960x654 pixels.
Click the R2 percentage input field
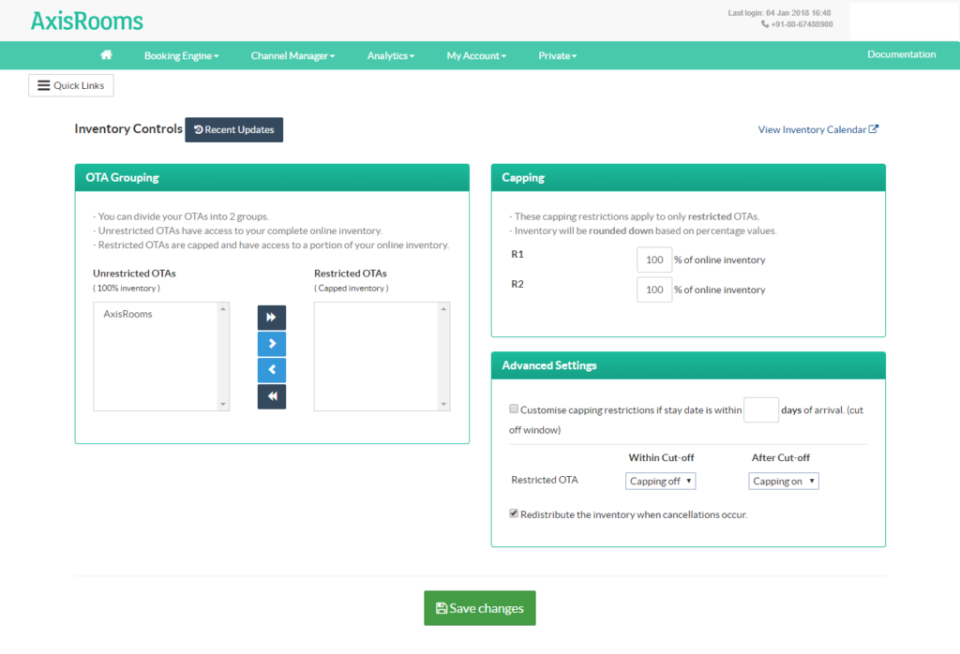tap(654, 290)
